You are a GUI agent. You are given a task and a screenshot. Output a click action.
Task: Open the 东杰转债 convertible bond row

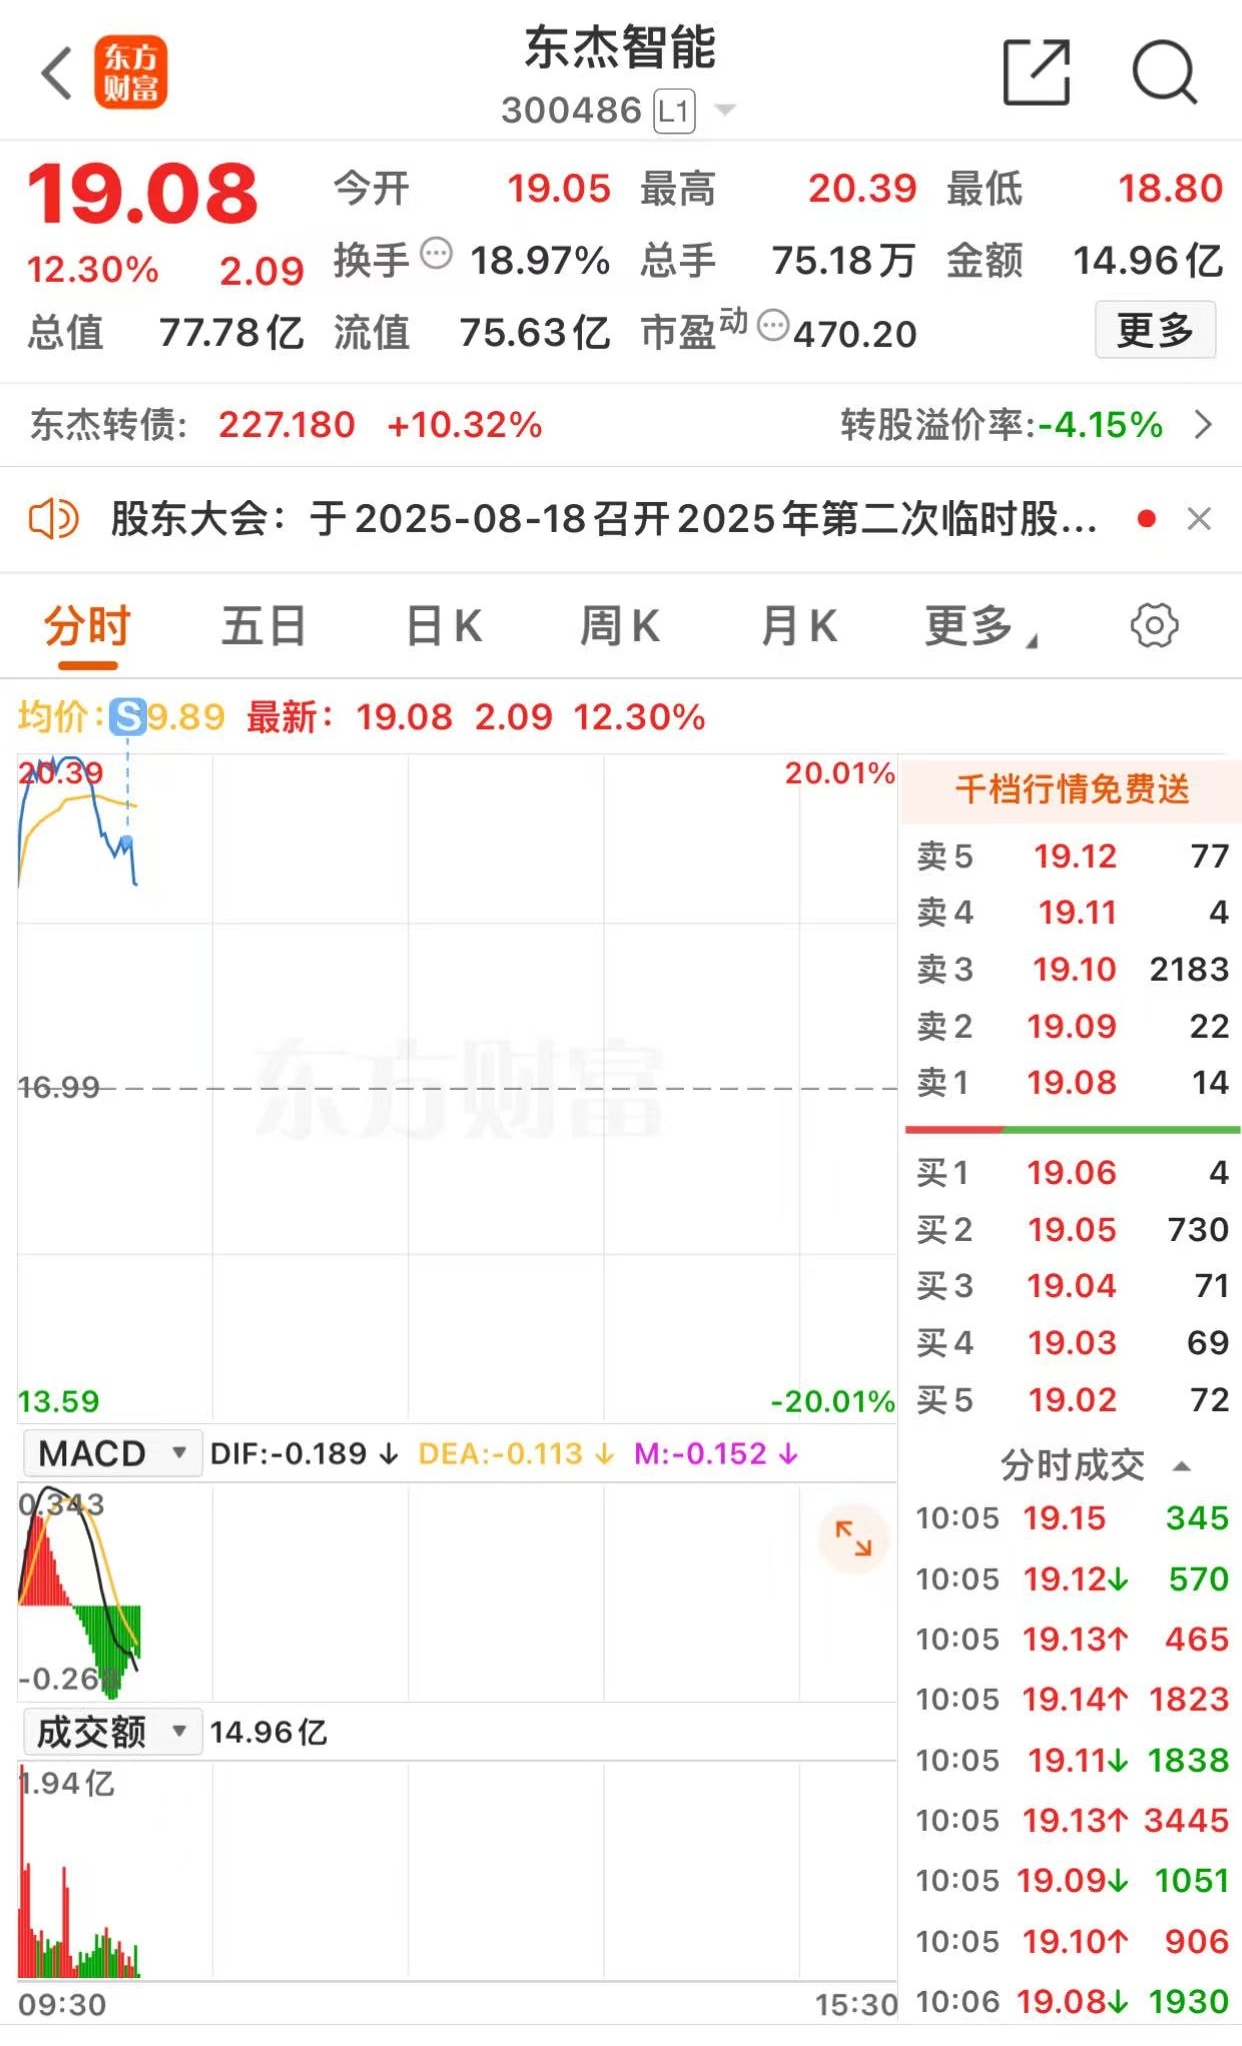point(620,425)
